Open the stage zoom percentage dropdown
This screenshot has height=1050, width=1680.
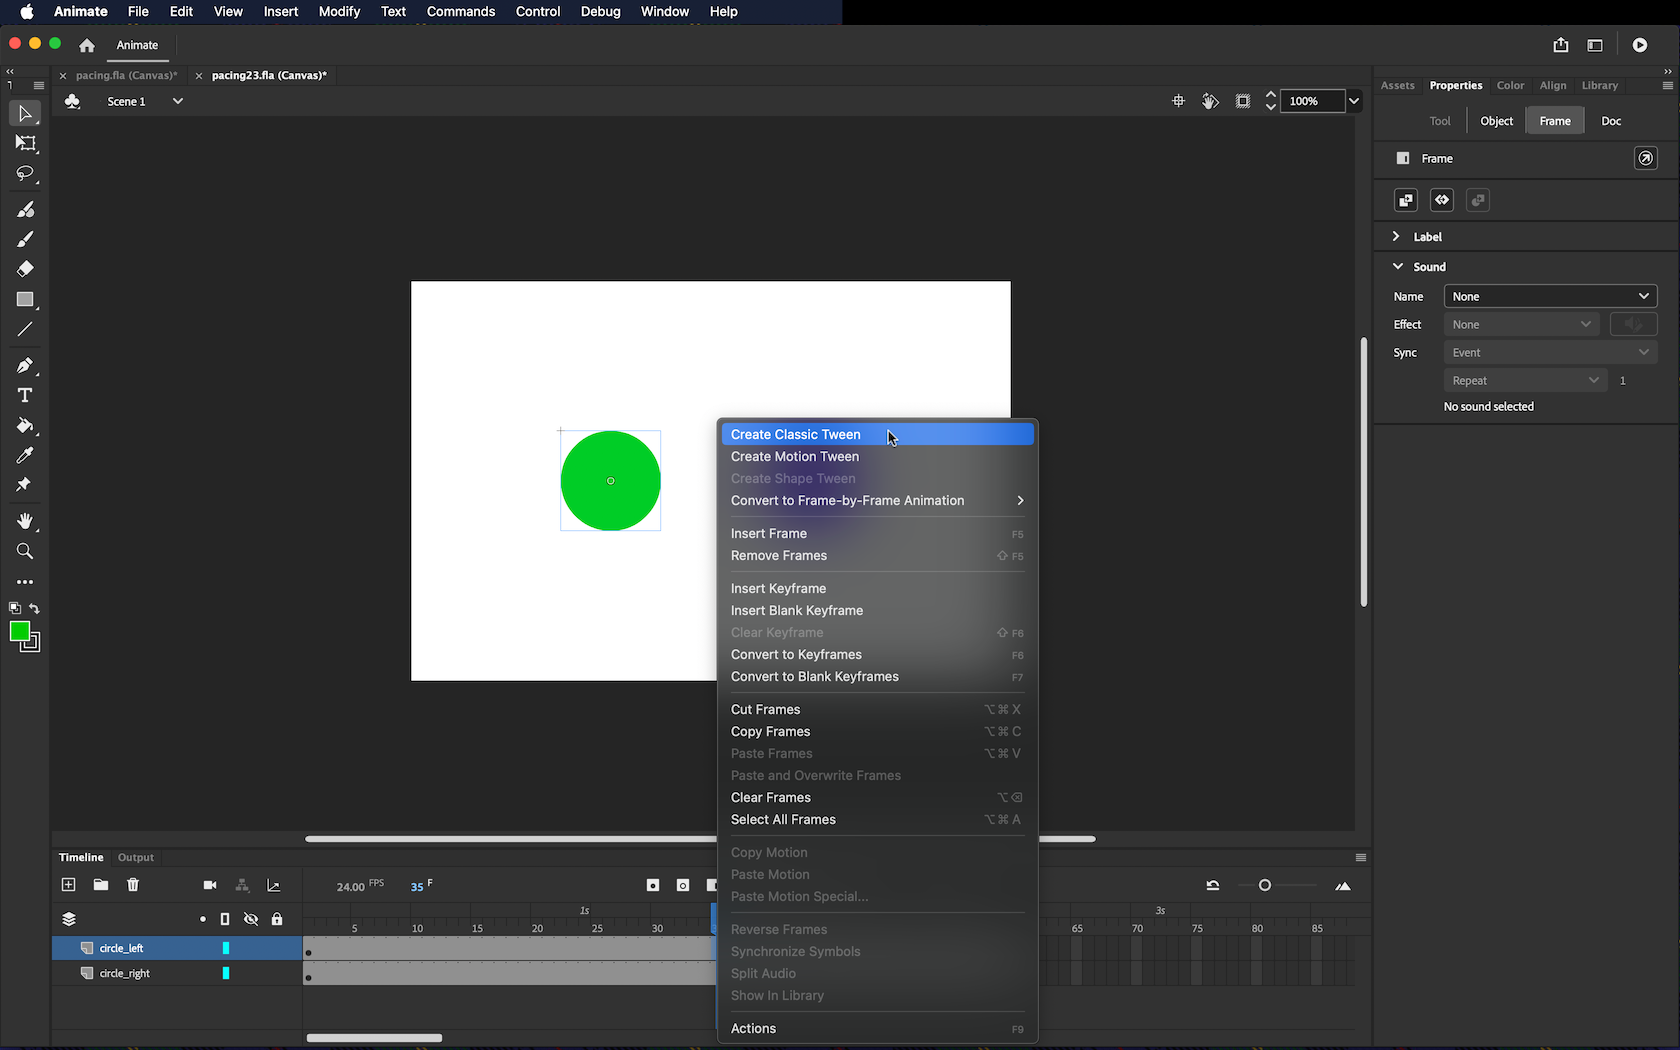(x=1354, y=101)
